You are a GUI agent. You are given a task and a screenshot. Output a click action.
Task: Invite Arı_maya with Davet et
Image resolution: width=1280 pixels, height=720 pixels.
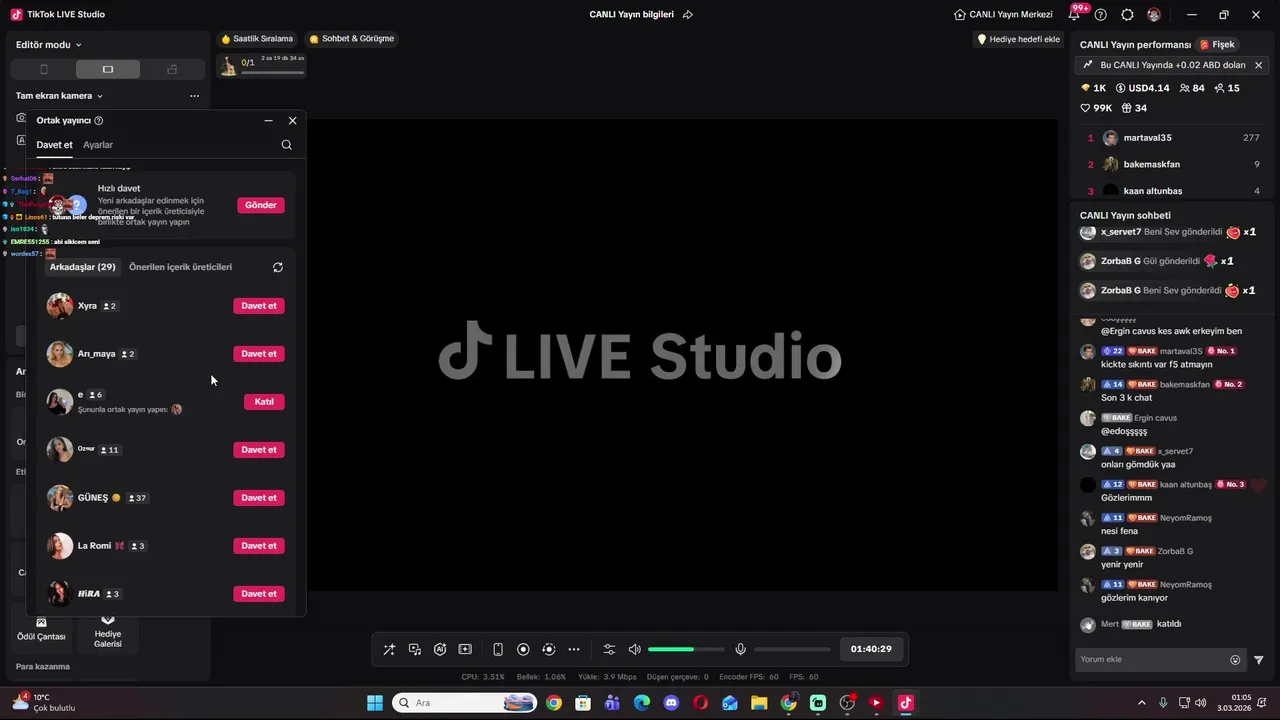[259, 354]
